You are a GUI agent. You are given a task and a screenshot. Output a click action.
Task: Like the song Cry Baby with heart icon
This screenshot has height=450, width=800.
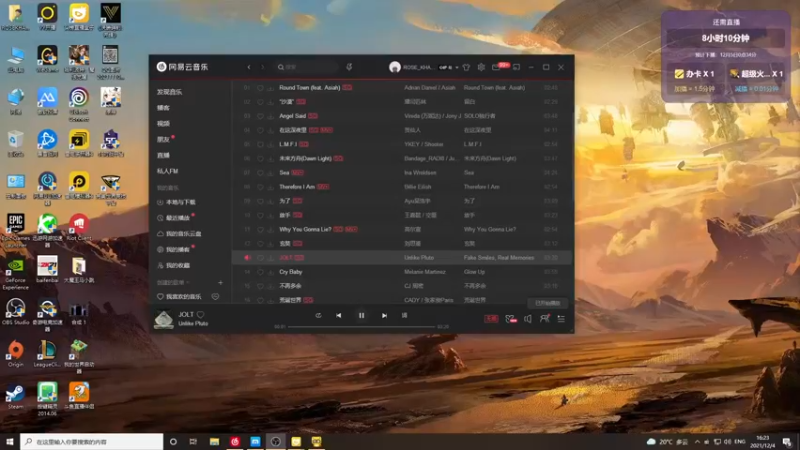pos(260,272)
